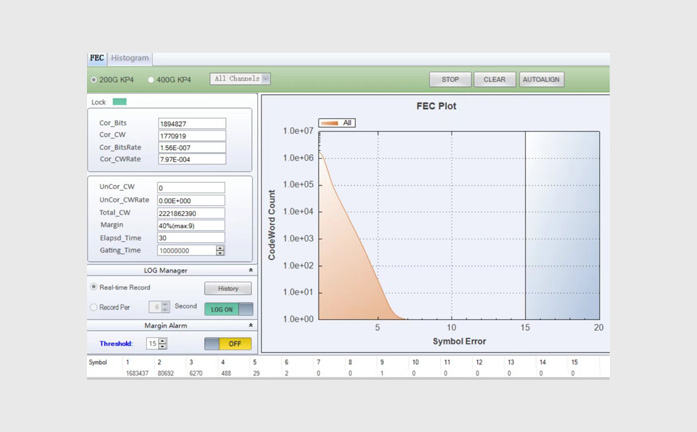Click the Gating_Time stepper arrows
This screenshot has height=432, width=697.
click(x=220, y=251)
